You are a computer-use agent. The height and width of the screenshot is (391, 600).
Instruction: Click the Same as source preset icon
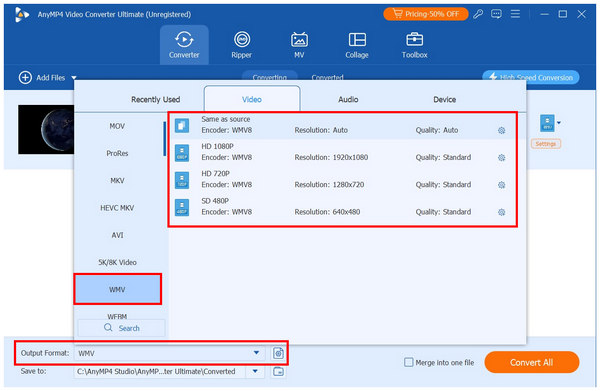pos(182,125)
